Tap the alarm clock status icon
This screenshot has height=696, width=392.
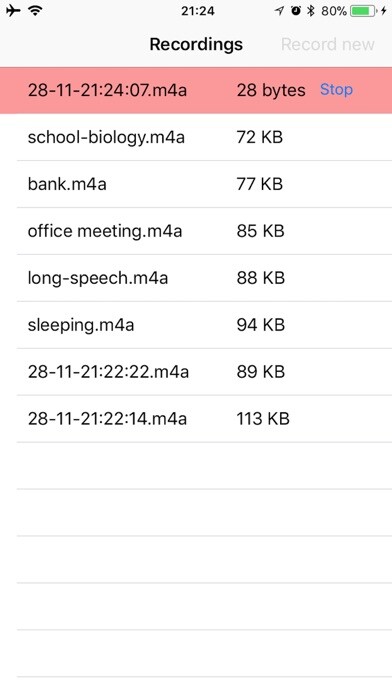pyautogui.click(x=296, y=11)
